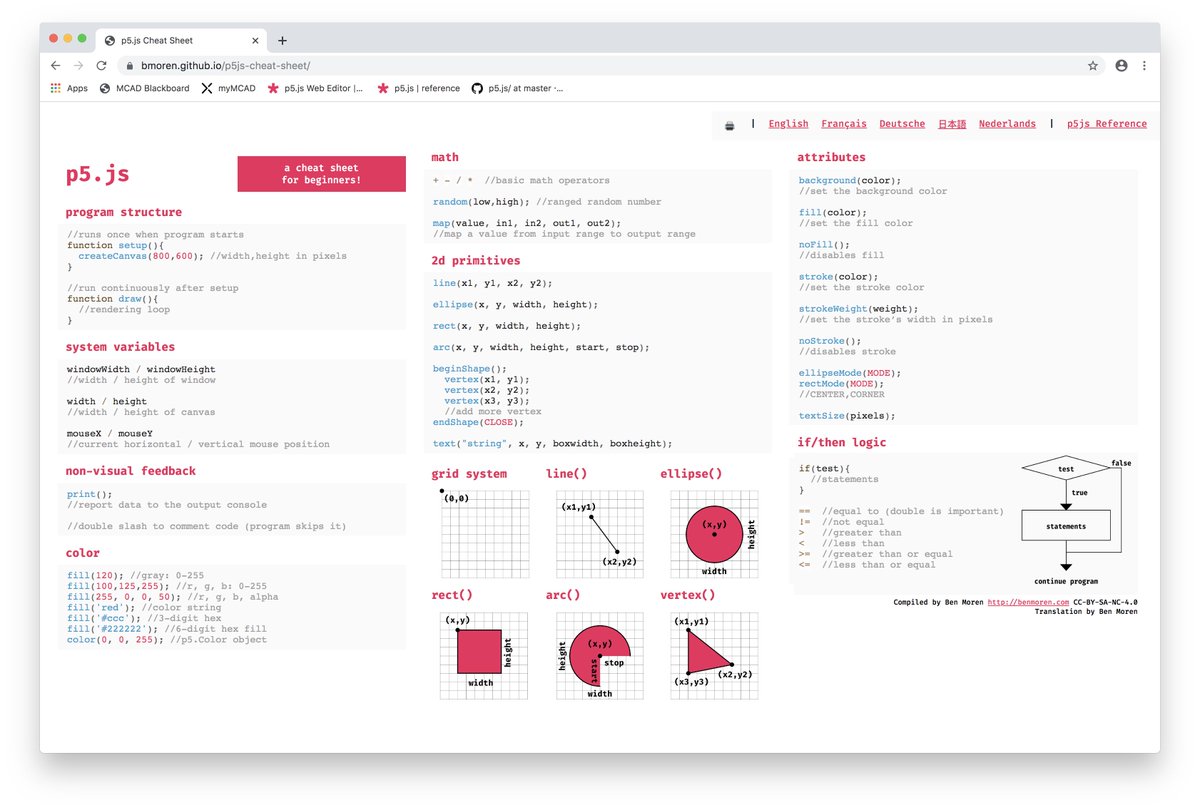Click the line() diagram
This screenshot has height=810, width=1200.
click(x=599, y=533)
